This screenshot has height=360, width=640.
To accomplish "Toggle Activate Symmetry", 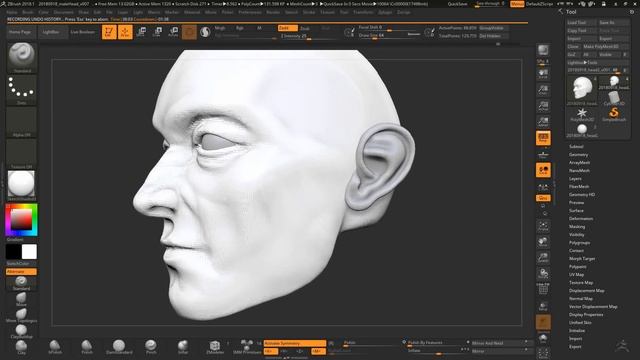I will pos(295,343).
